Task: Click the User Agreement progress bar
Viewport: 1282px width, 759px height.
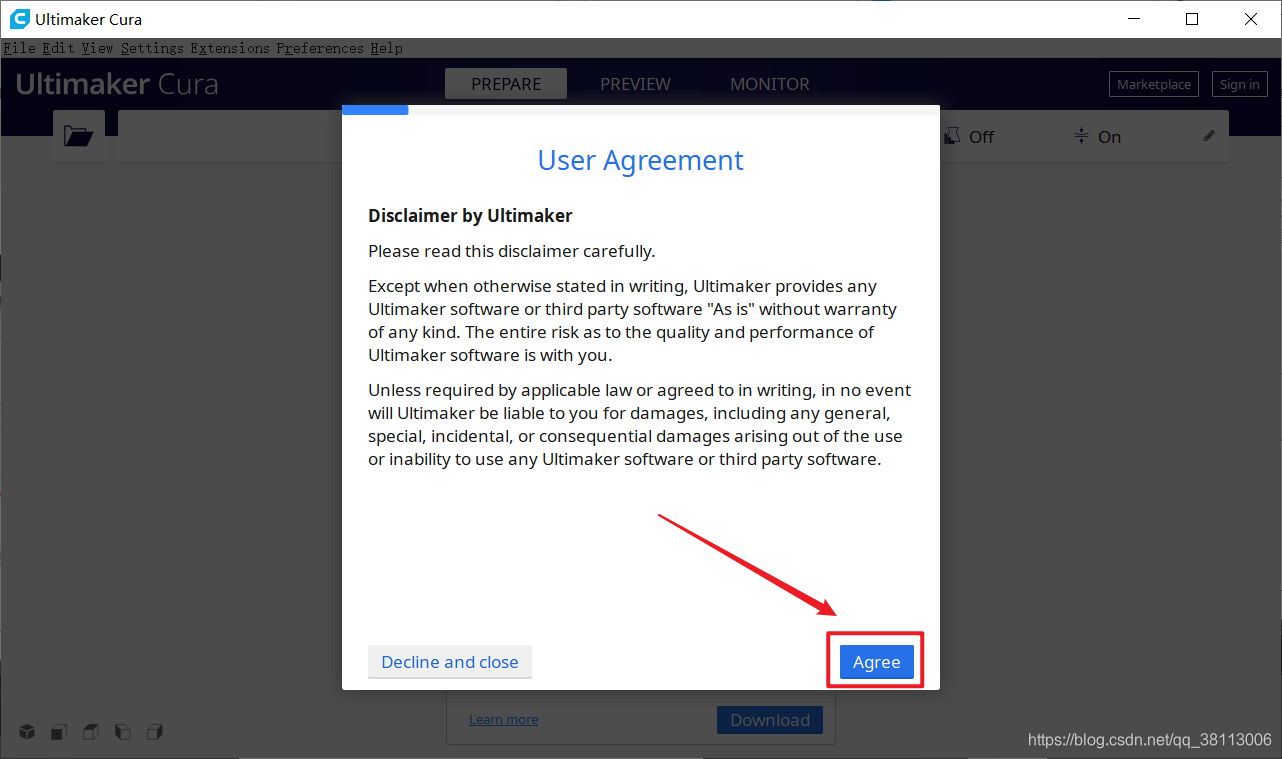Action: [x=641, y=110]
